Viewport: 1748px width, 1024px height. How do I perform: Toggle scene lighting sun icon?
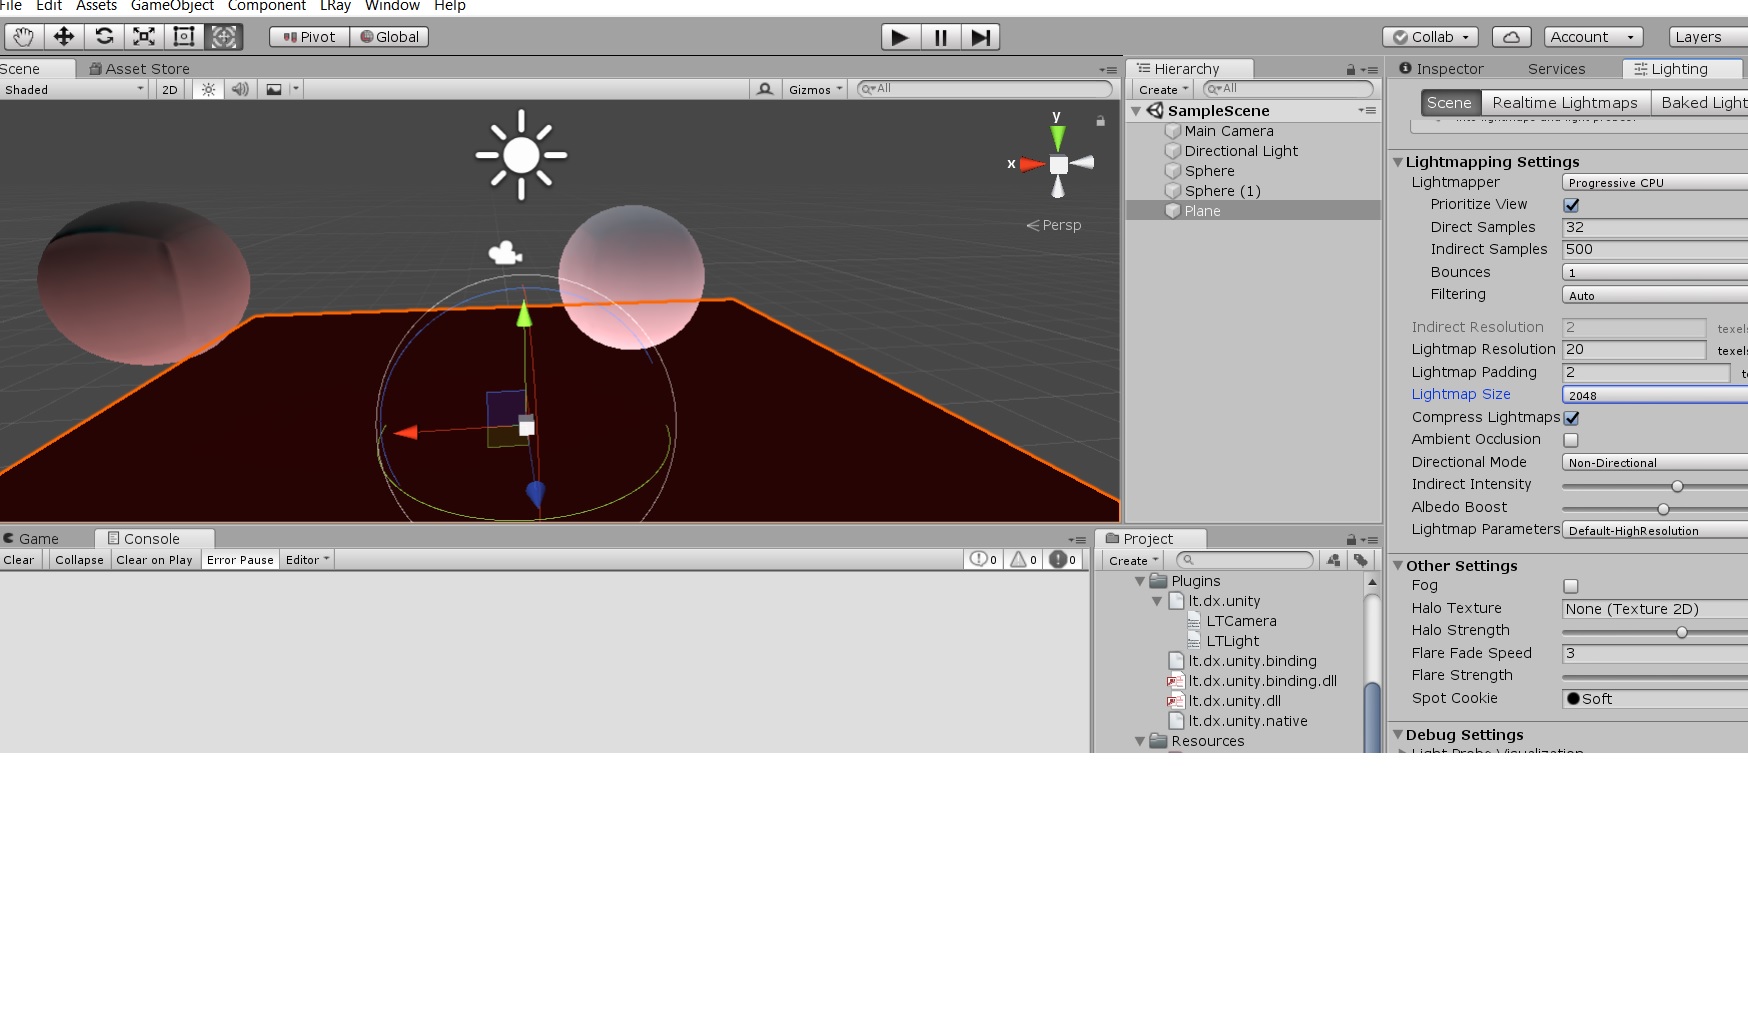click(x=208, y=89)
